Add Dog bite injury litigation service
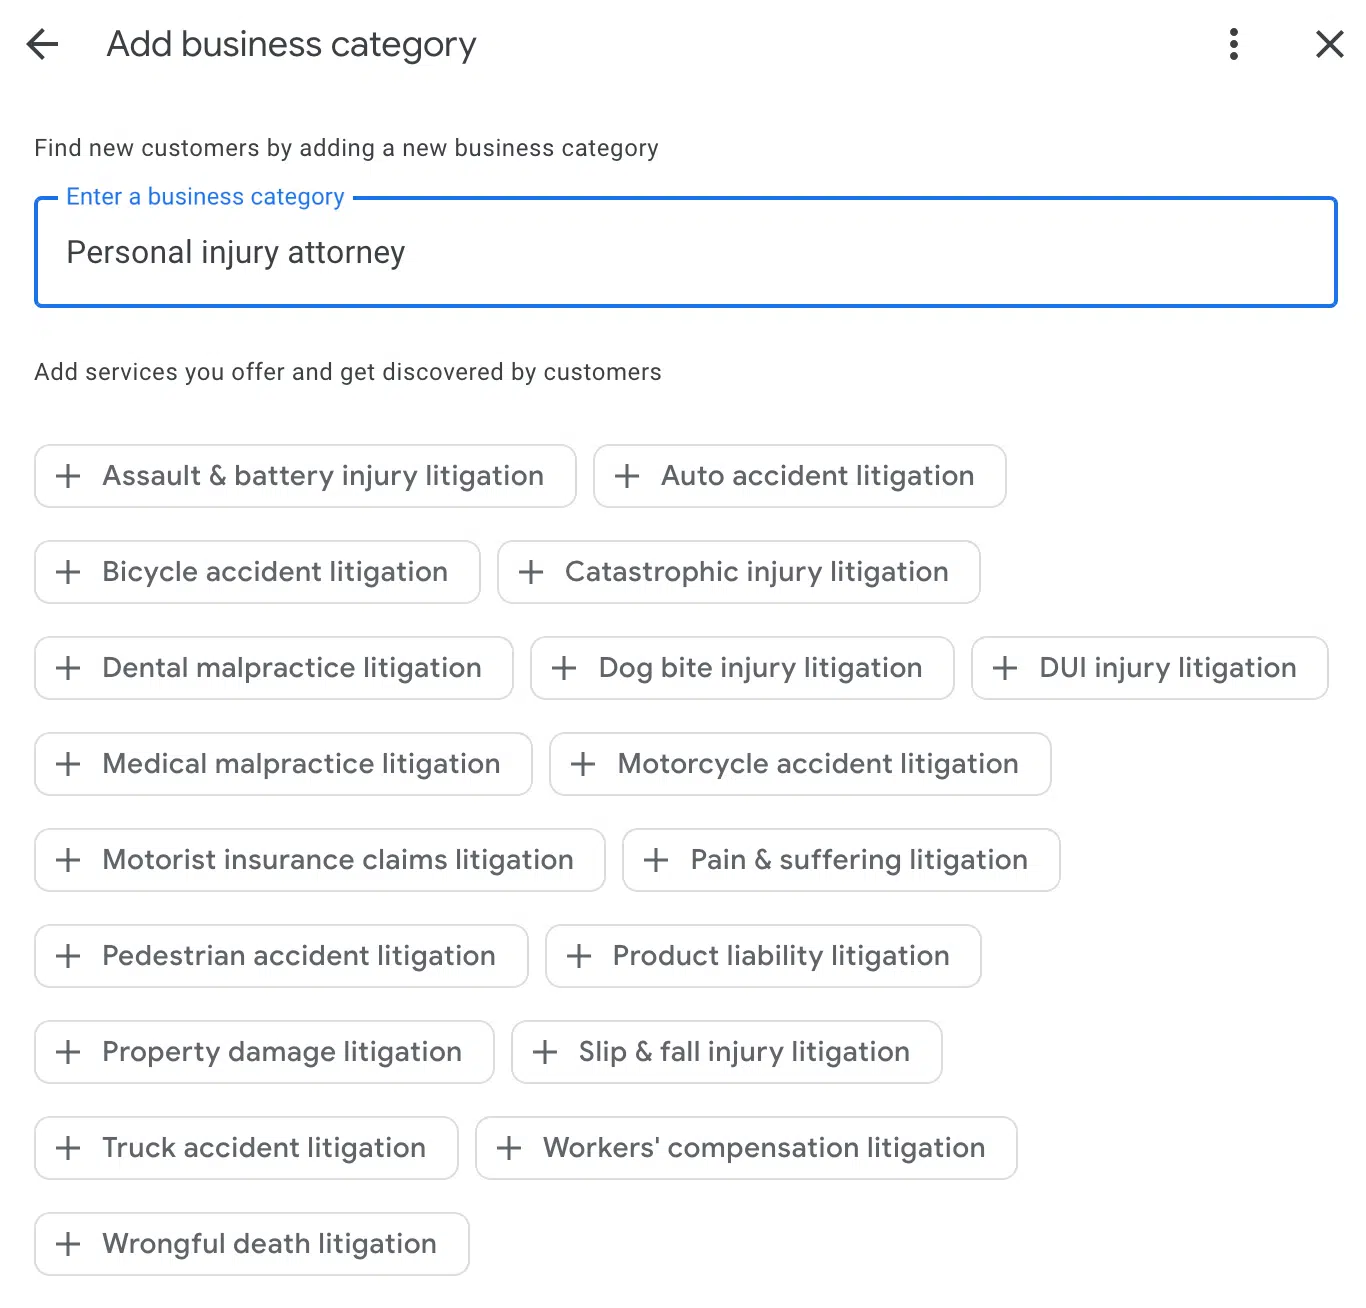 point(741,668)
